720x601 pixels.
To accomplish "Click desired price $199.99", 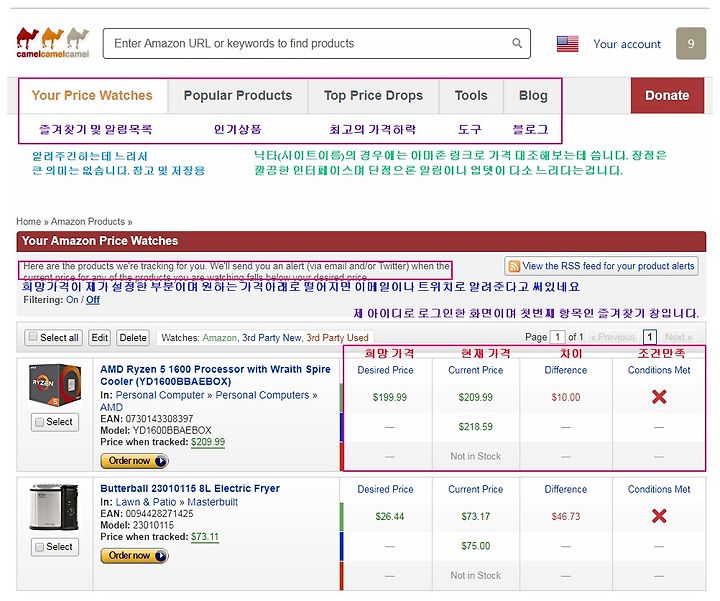I will coord(389,397).
